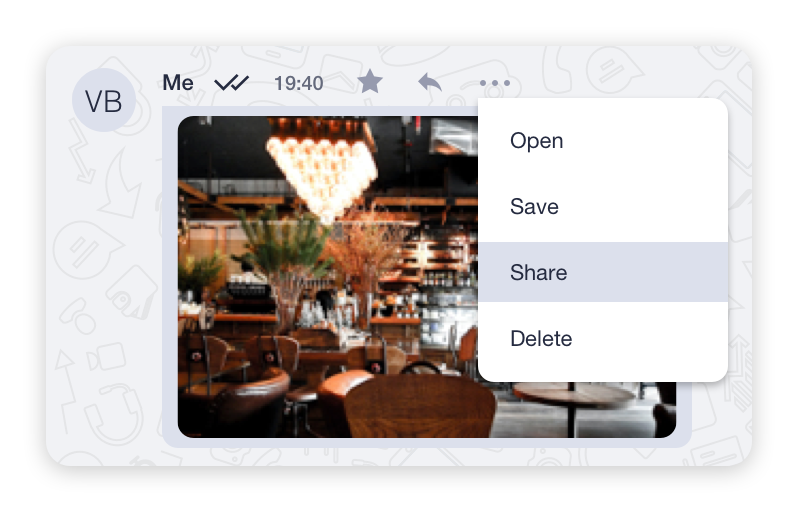Viewport: 802px width, 526px height.
Task: Click the bar shelves in the photo
Action: (x=440, y=266)
